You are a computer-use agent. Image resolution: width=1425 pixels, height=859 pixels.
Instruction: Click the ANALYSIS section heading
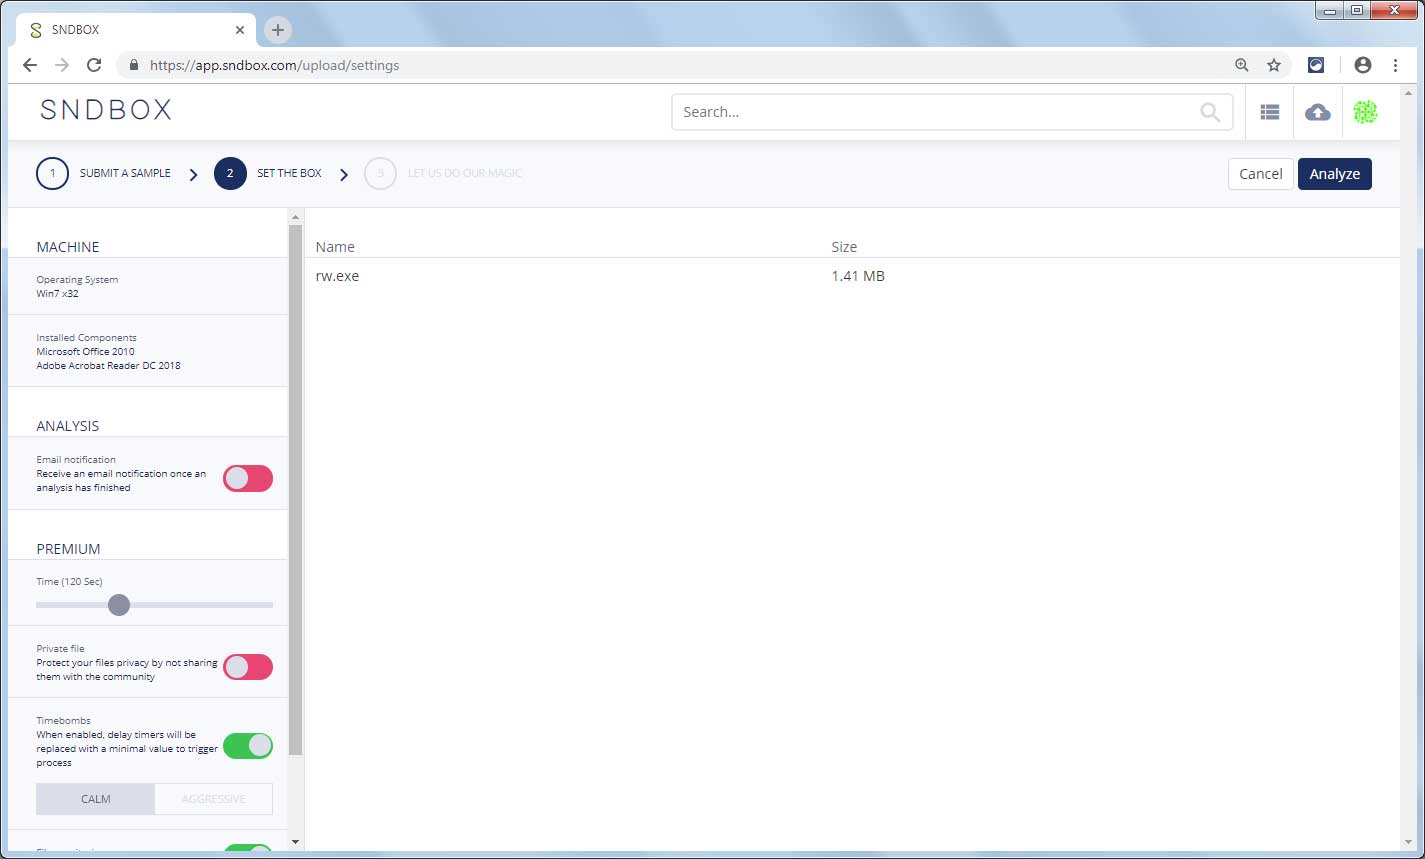pyautogui.click(x=68, y=426)
